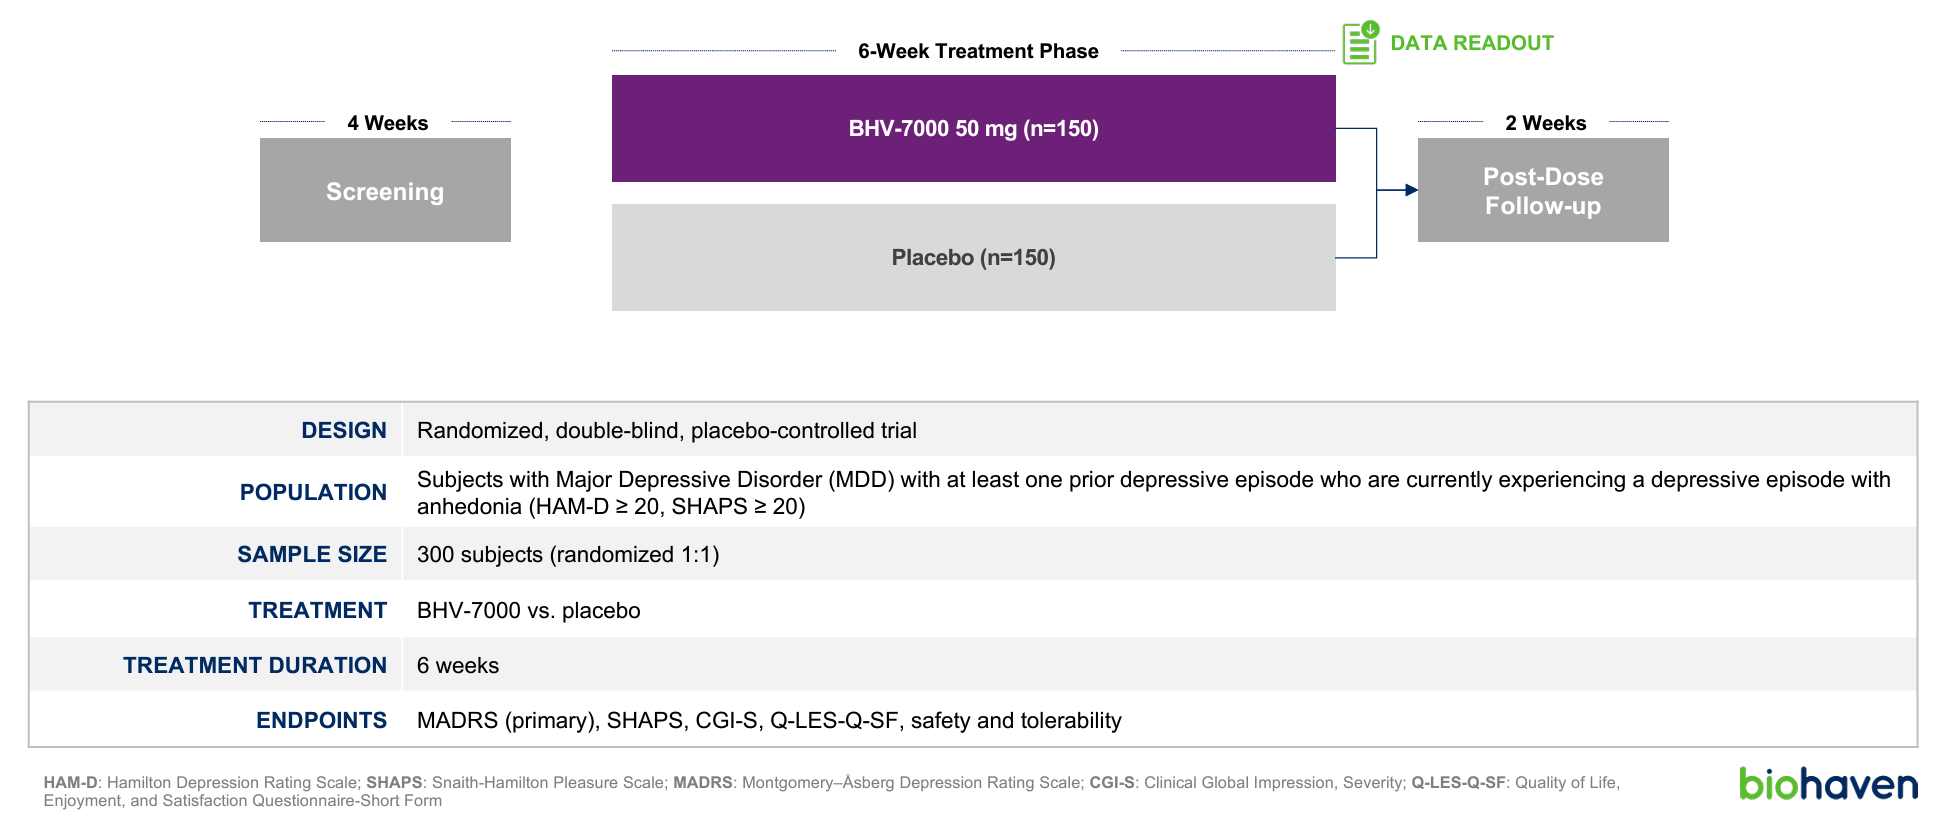This screenshot has width=1934, height=818.
Task: Select the SAMPLE SIZE row label
Action: click(311, 555)
